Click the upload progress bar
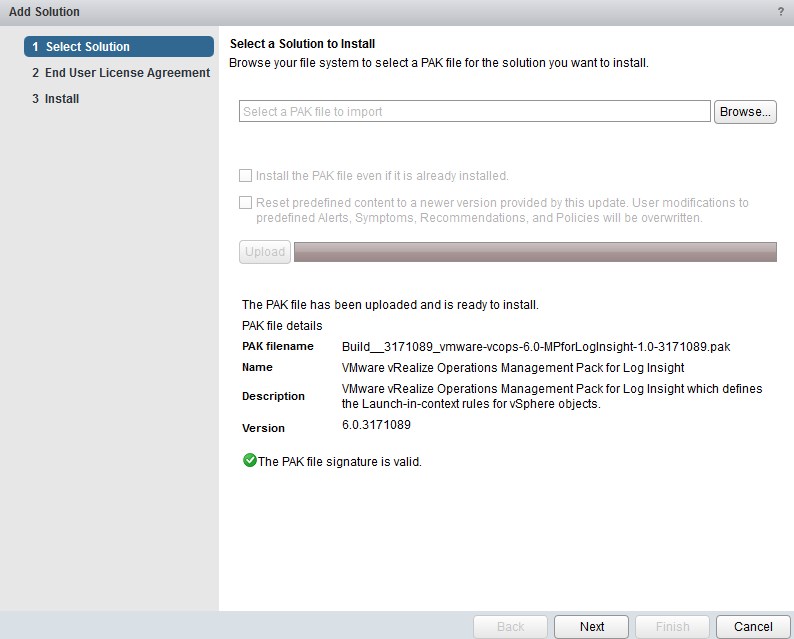Screen dimensions: 794x639 [535, 252]
